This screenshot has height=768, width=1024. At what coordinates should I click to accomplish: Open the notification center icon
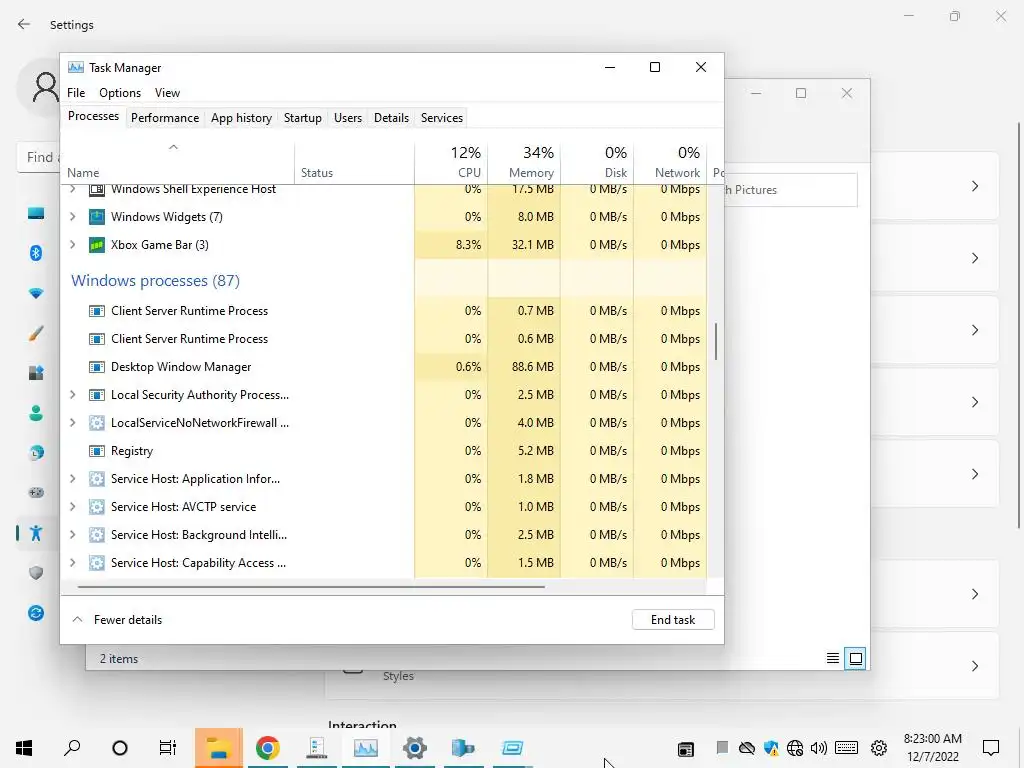[991, 748]
